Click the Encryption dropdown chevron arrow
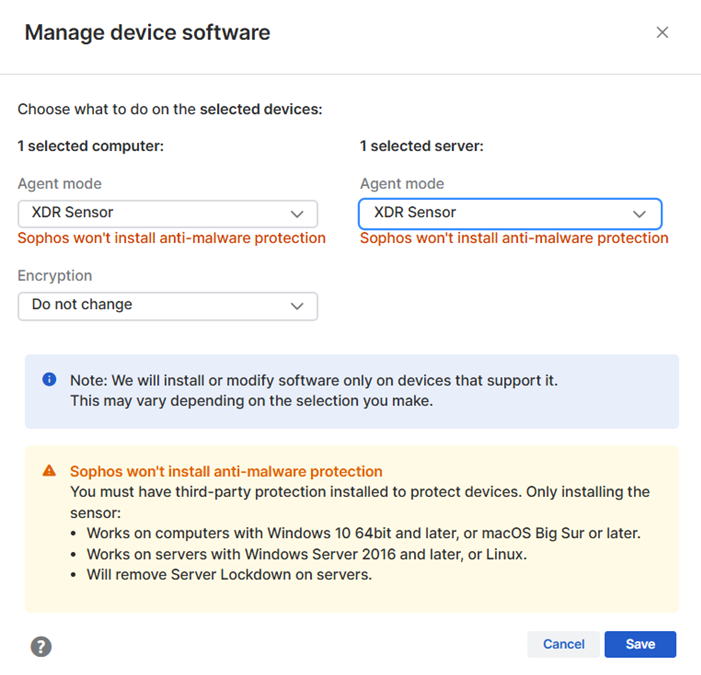 point(297,305)
